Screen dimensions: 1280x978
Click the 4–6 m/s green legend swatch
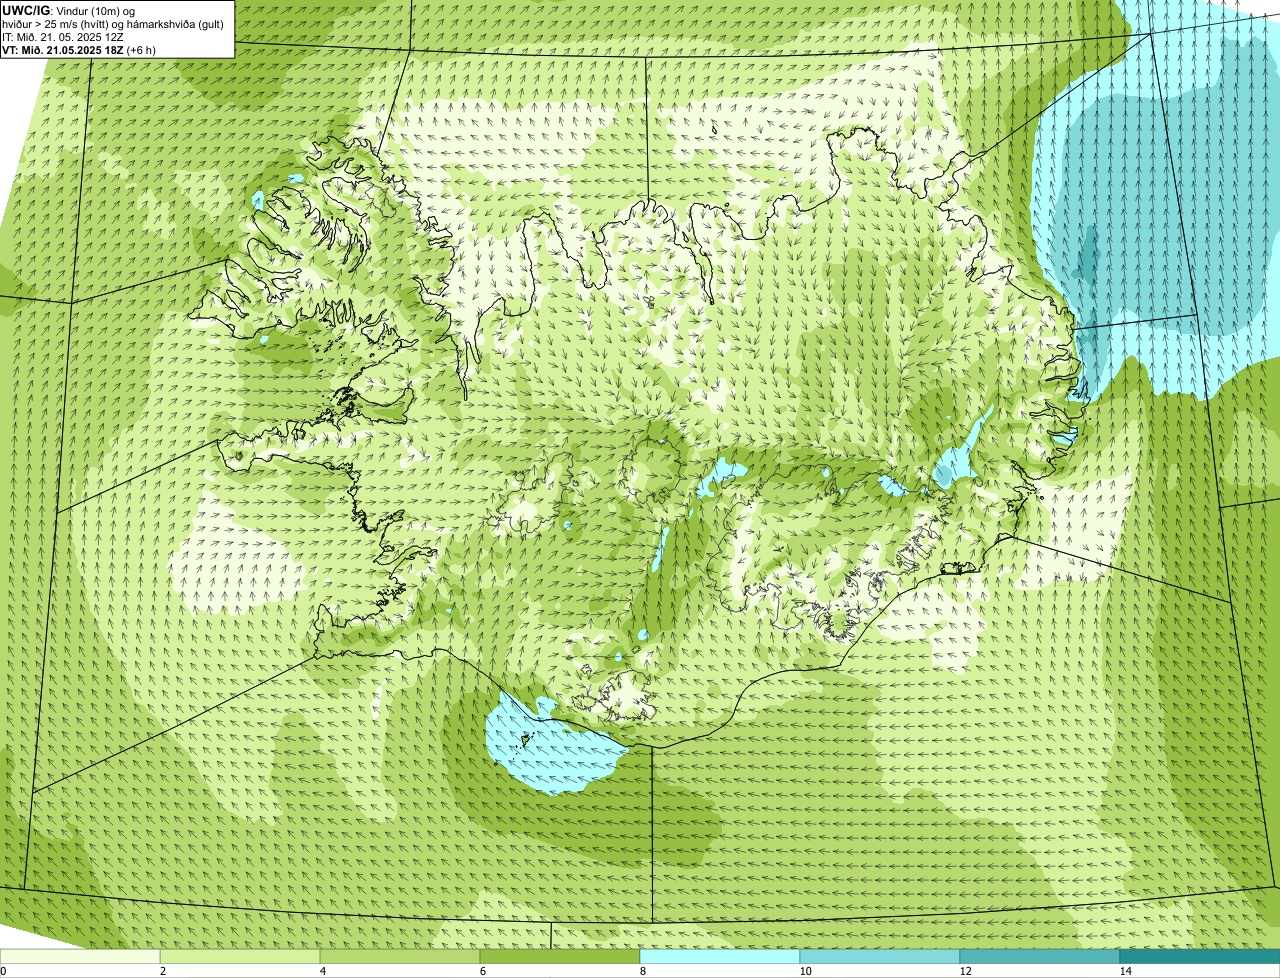tap(400, 956)
